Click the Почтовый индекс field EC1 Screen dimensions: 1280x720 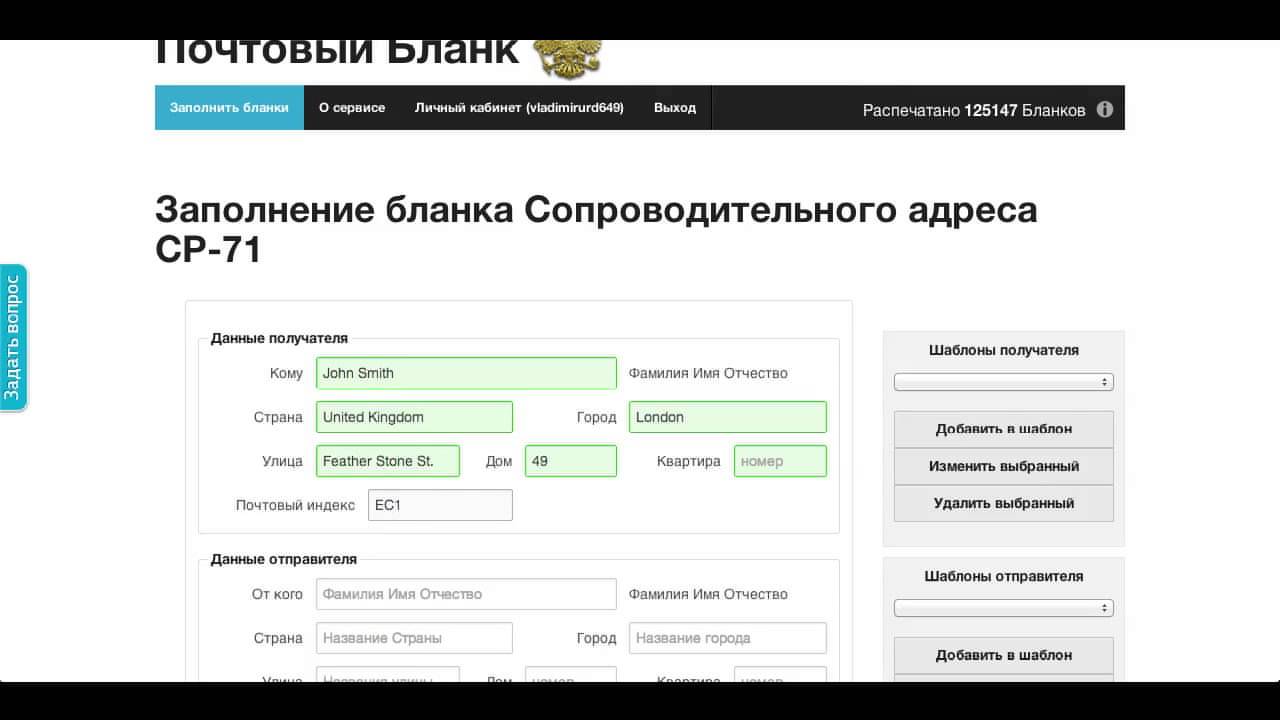[x=440, y=505]
